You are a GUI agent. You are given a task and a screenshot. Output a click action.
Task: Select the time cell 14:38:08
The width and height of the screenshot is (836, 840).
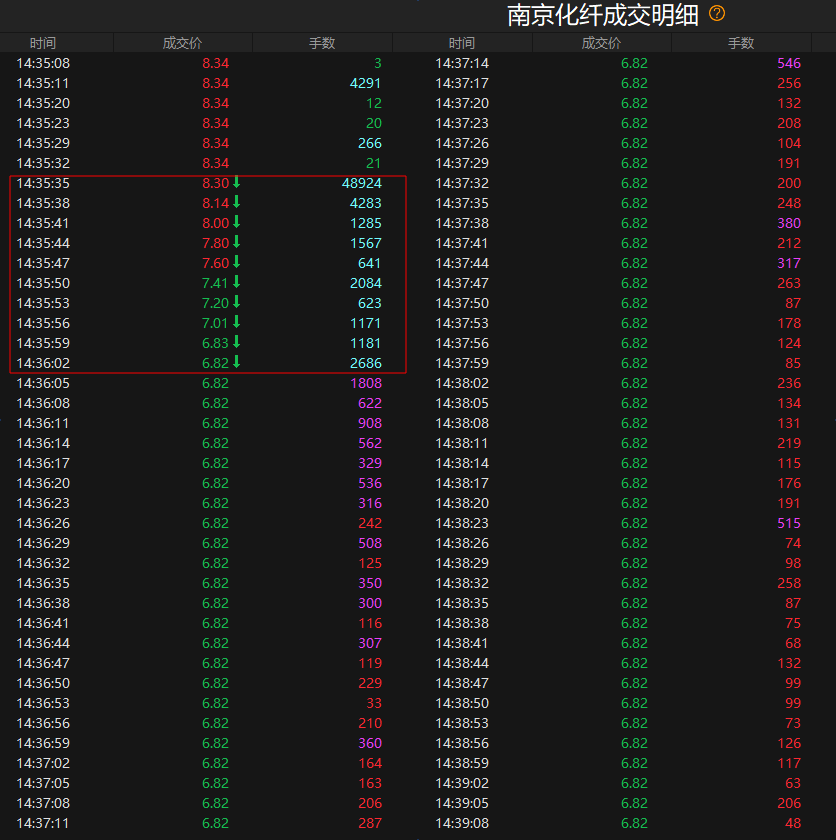coord(462,423)
